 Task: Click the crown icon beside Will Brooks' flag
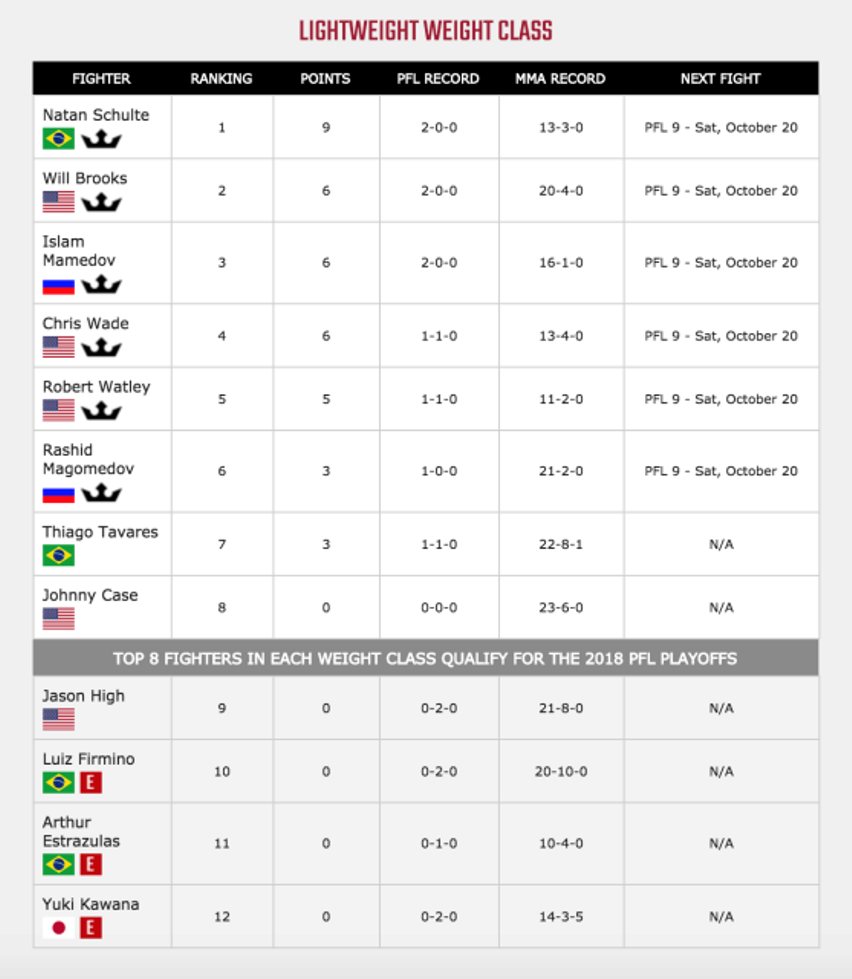point(101,202)
